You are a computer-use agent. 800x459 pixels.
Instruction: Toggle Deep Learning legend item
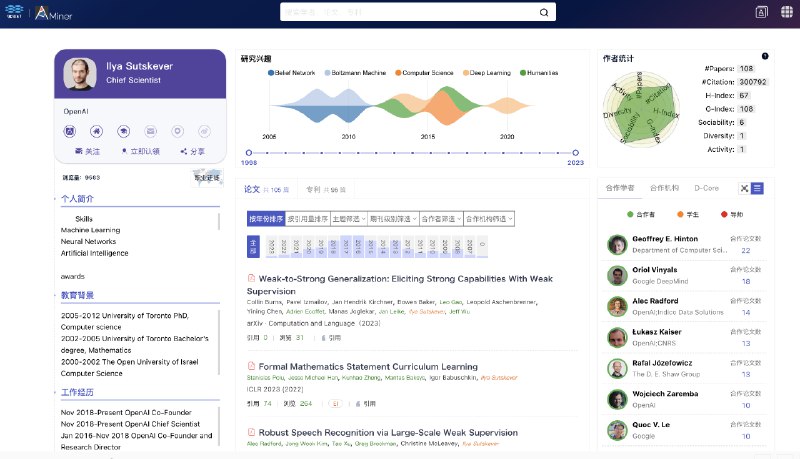(487, 73)
